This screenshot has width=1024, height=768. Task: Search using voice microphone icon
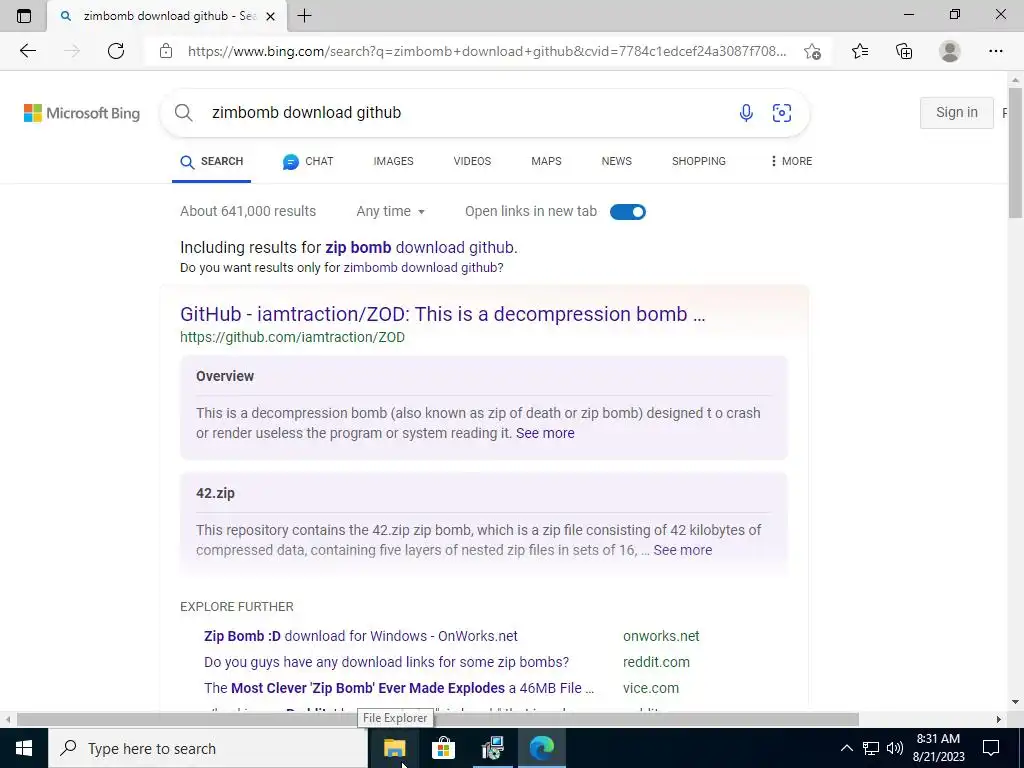coord(746,112)
